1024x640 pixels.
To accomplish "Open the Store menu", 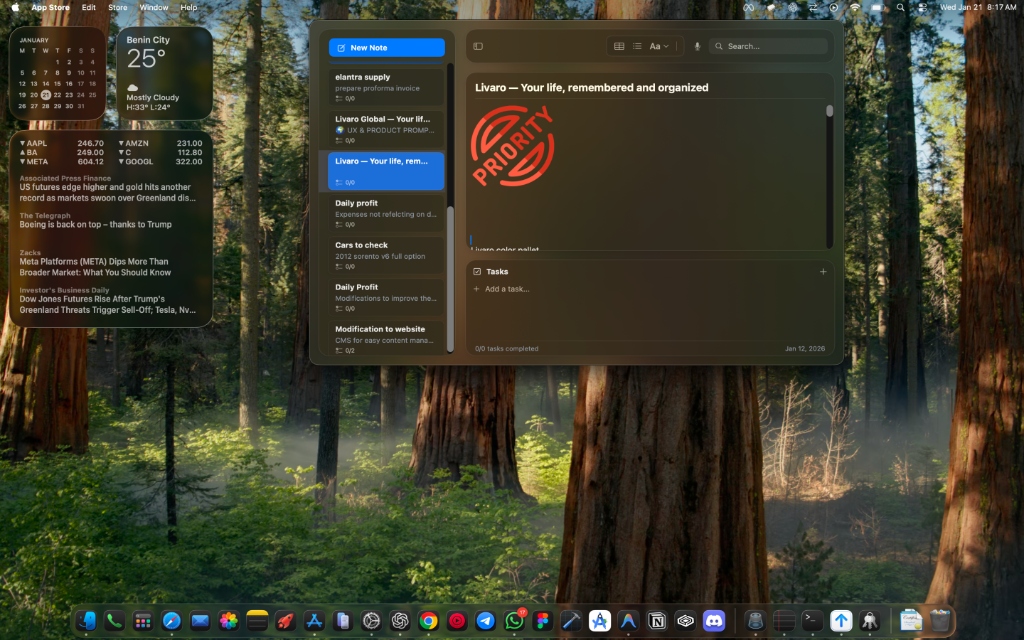I will pos(116,7).
